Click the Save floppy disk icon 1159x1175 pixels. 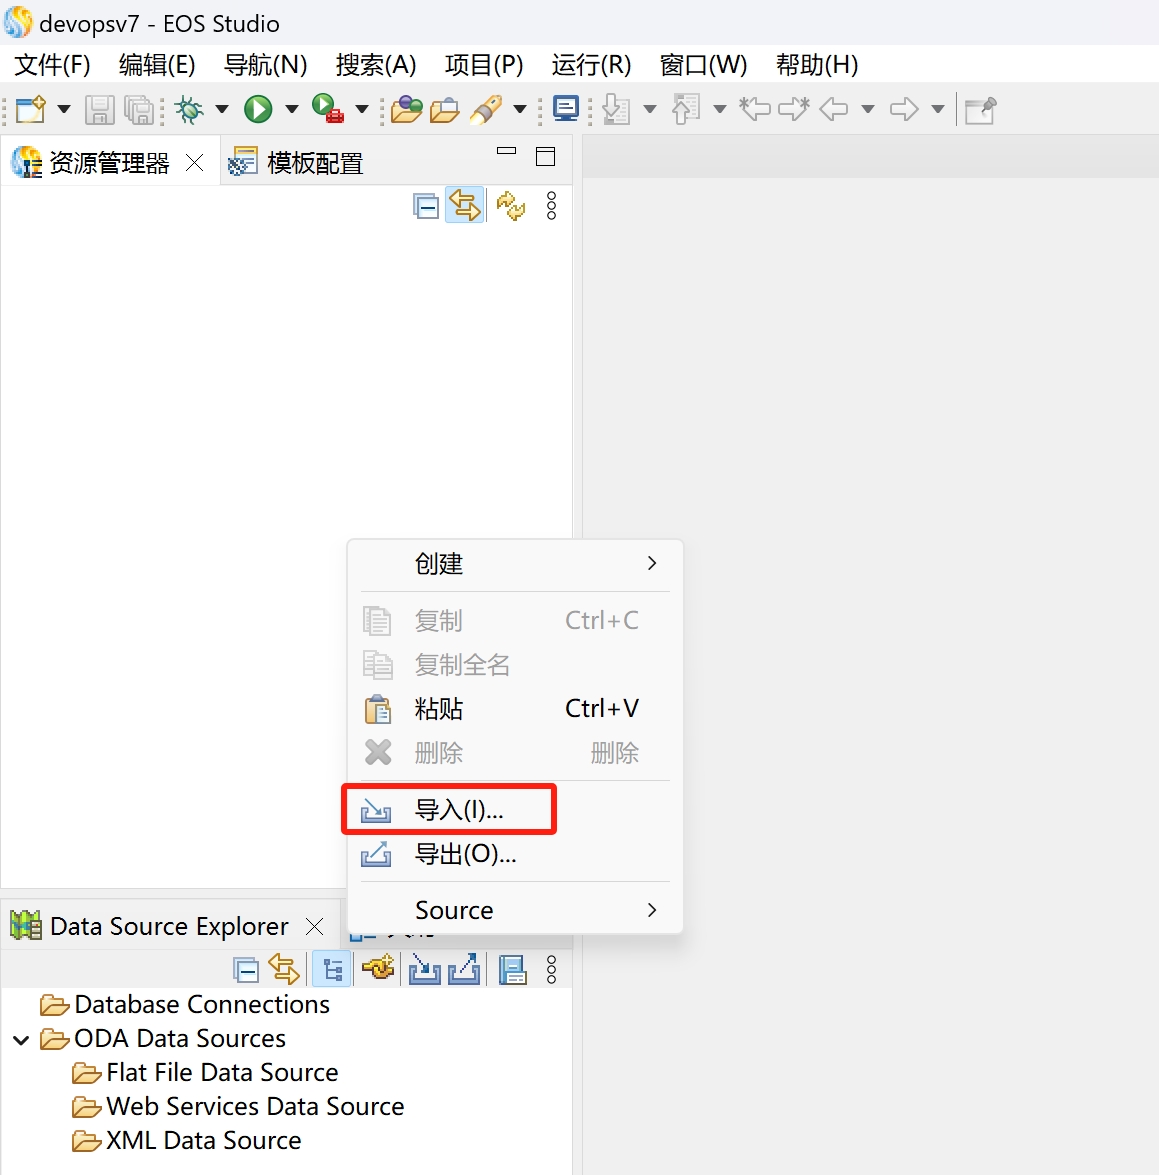[99, 109]
